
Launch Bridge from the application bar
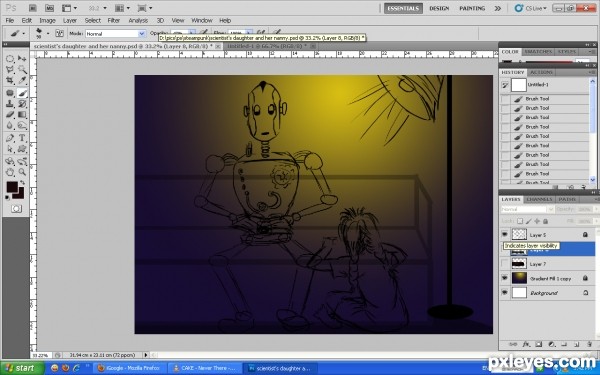33,8
